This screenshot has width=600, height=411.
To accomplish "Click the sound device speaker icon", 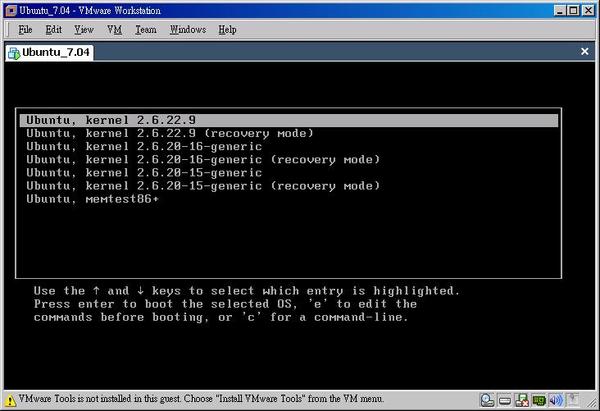I will pyautogui.click(x=556, y=400).
